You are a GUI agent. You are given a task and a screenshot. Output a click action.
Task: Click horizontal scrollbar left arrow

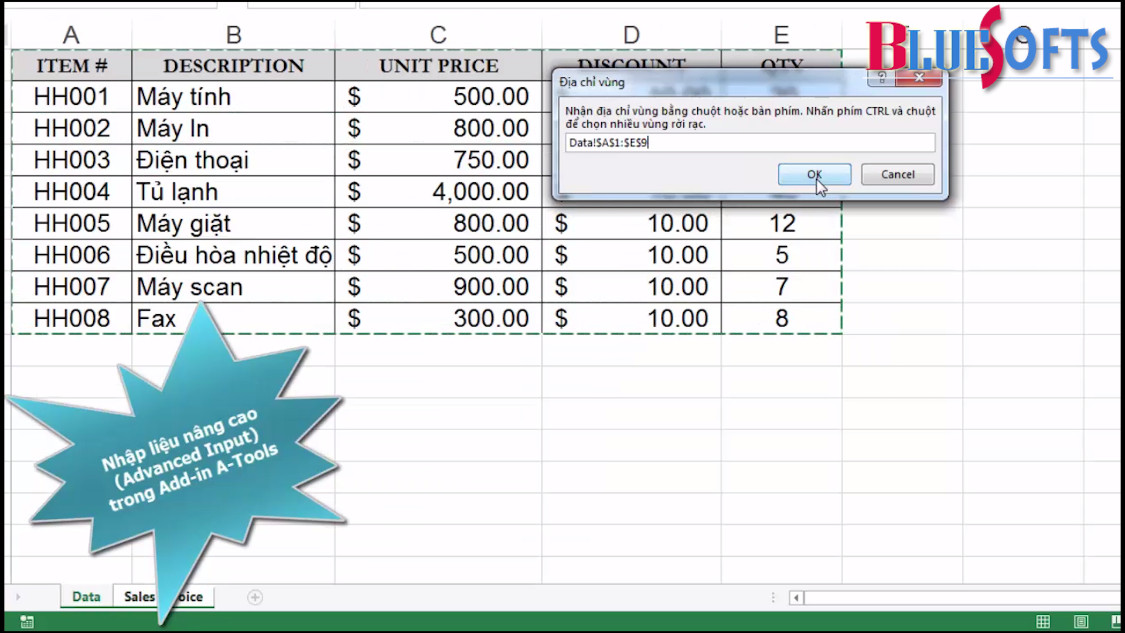pos(796,598)
